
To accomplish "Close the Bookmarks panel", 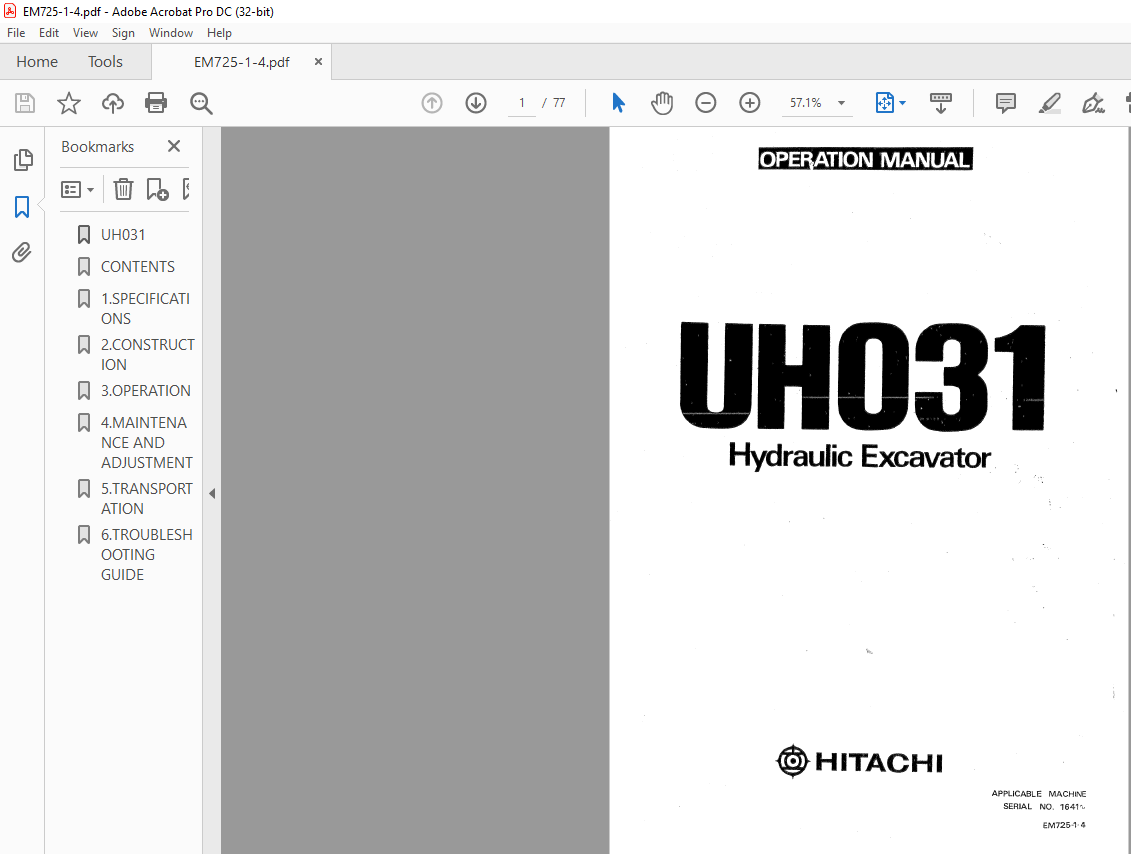I will pos(174,146).
